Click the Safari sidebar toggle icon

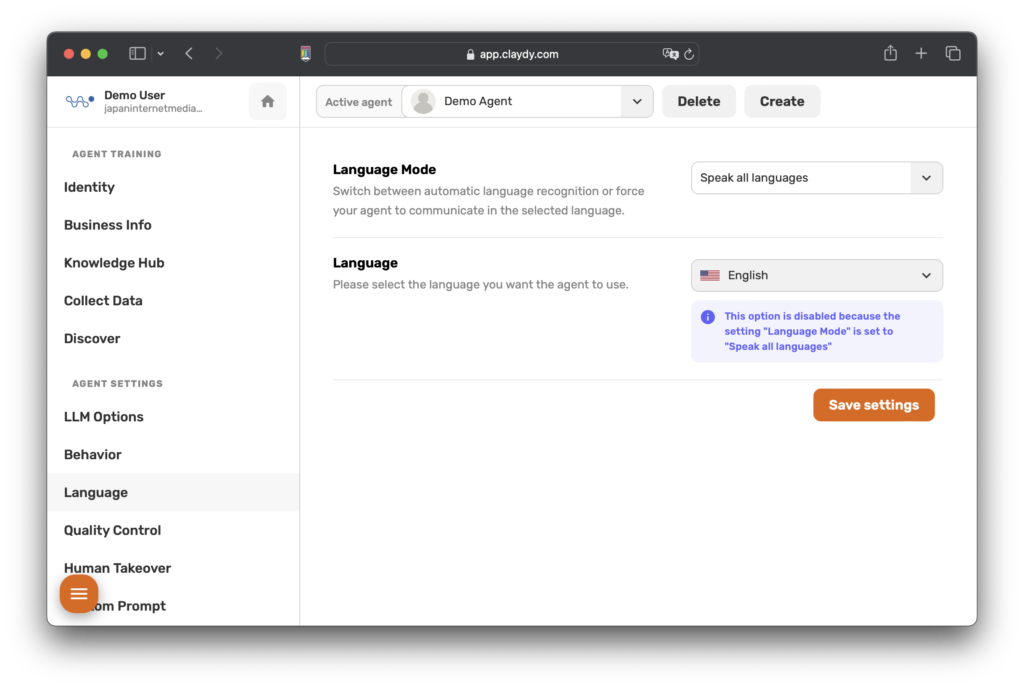pos(138,54)
